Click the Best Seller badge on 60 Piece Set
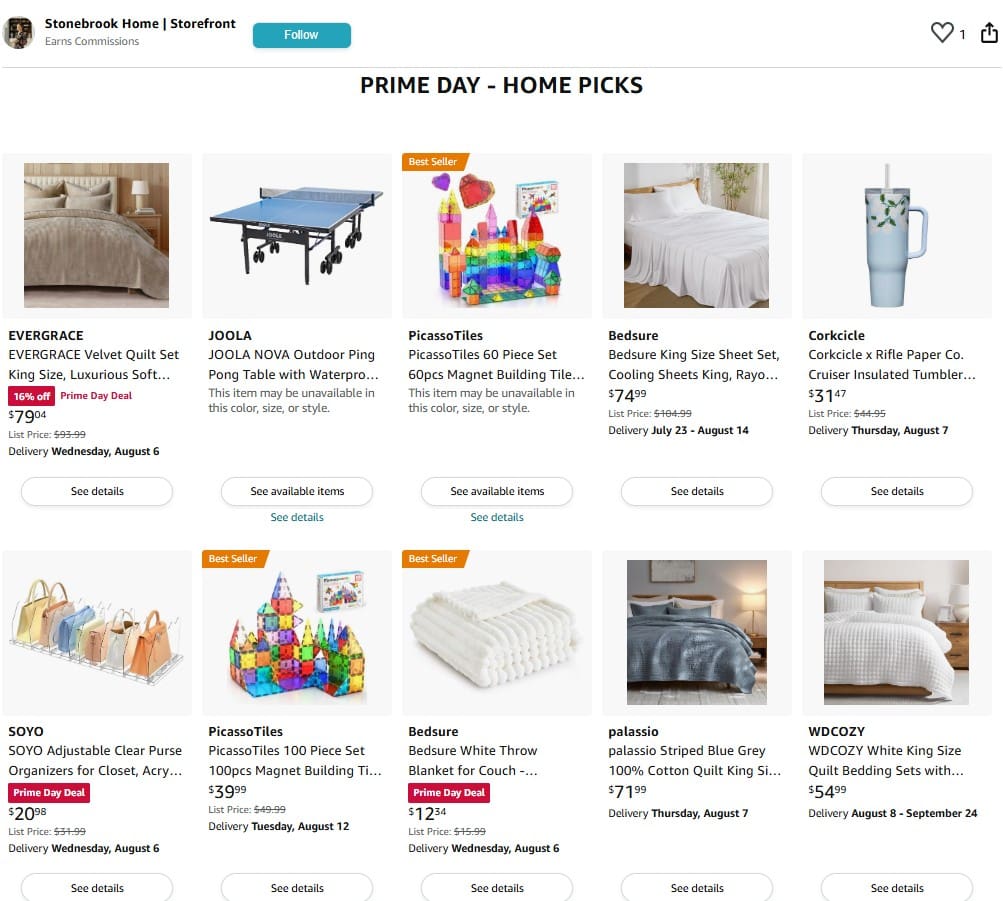The width and height of the screenshot is (1003, 901). (435, 162)
